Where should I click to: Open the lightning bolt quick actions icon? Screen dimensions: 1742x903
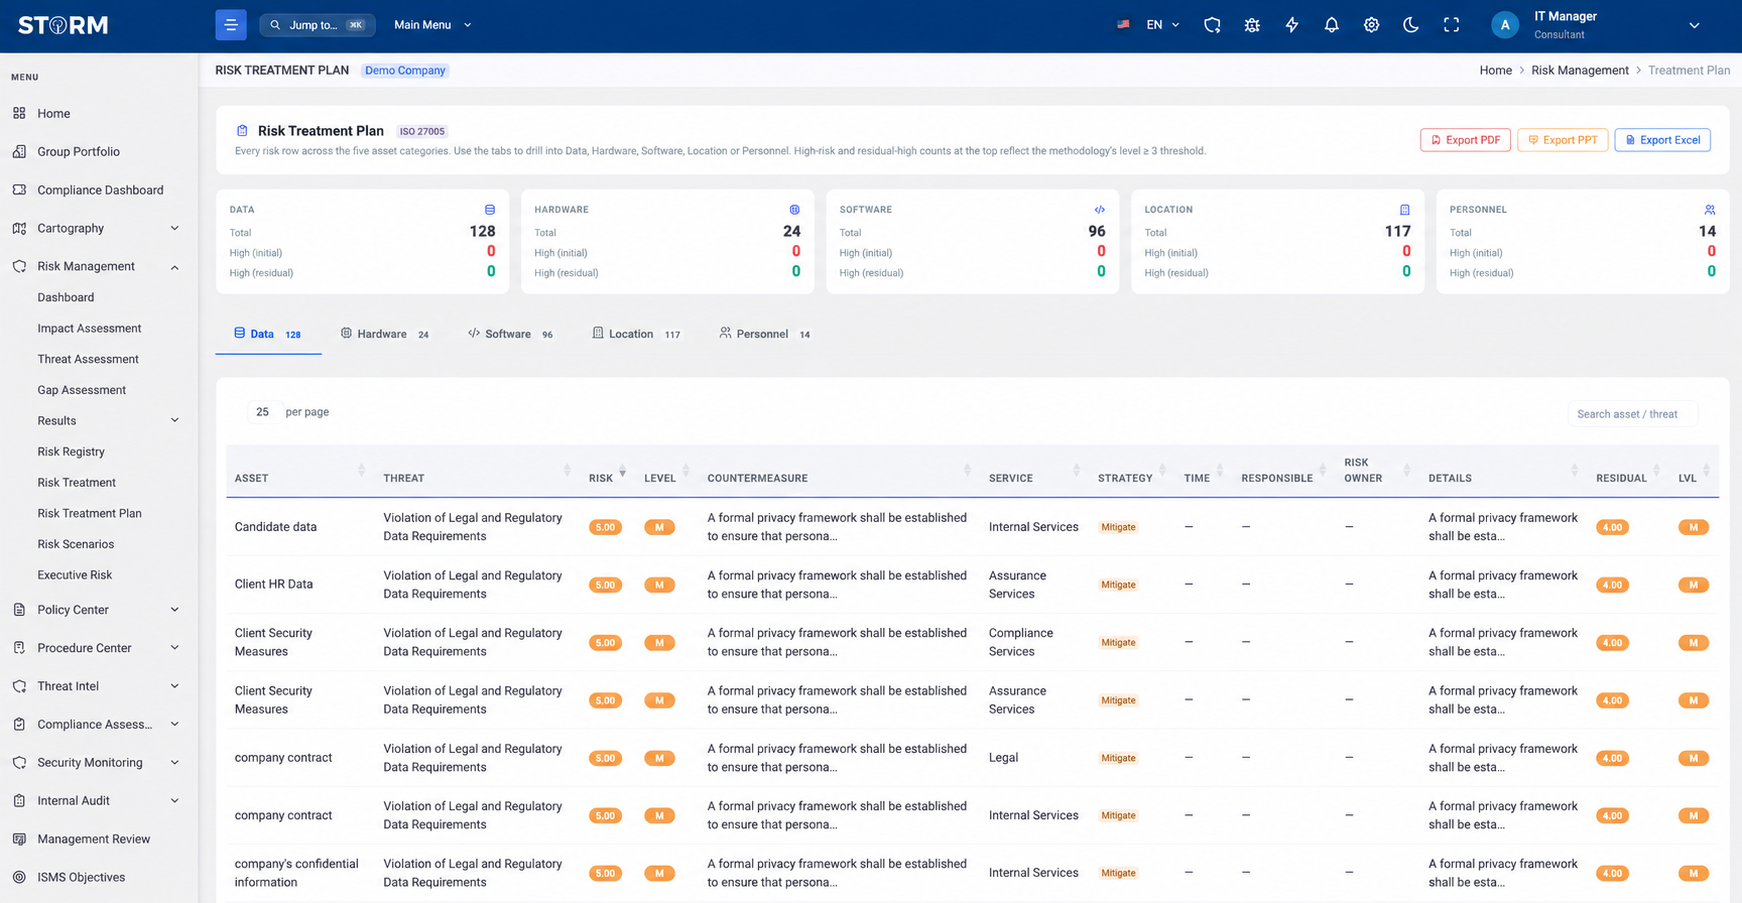[x=1292, y=25]
